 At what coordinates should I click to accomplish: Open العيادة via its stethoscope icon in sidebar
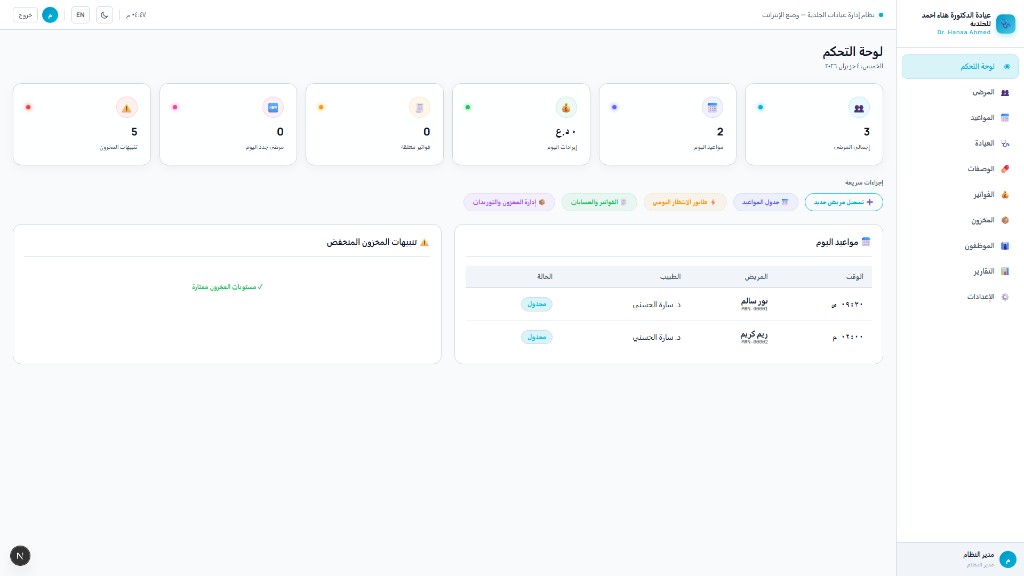point(1005,144)
